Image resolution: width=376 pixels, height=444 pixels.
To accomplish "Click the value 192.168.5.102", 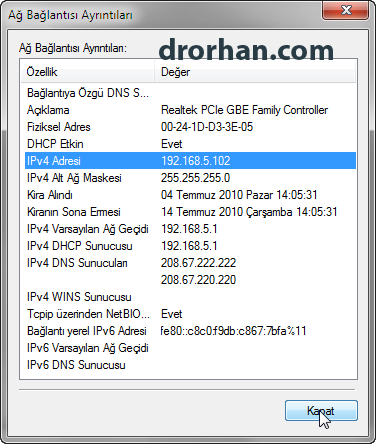I will click(x=196, y=161).
